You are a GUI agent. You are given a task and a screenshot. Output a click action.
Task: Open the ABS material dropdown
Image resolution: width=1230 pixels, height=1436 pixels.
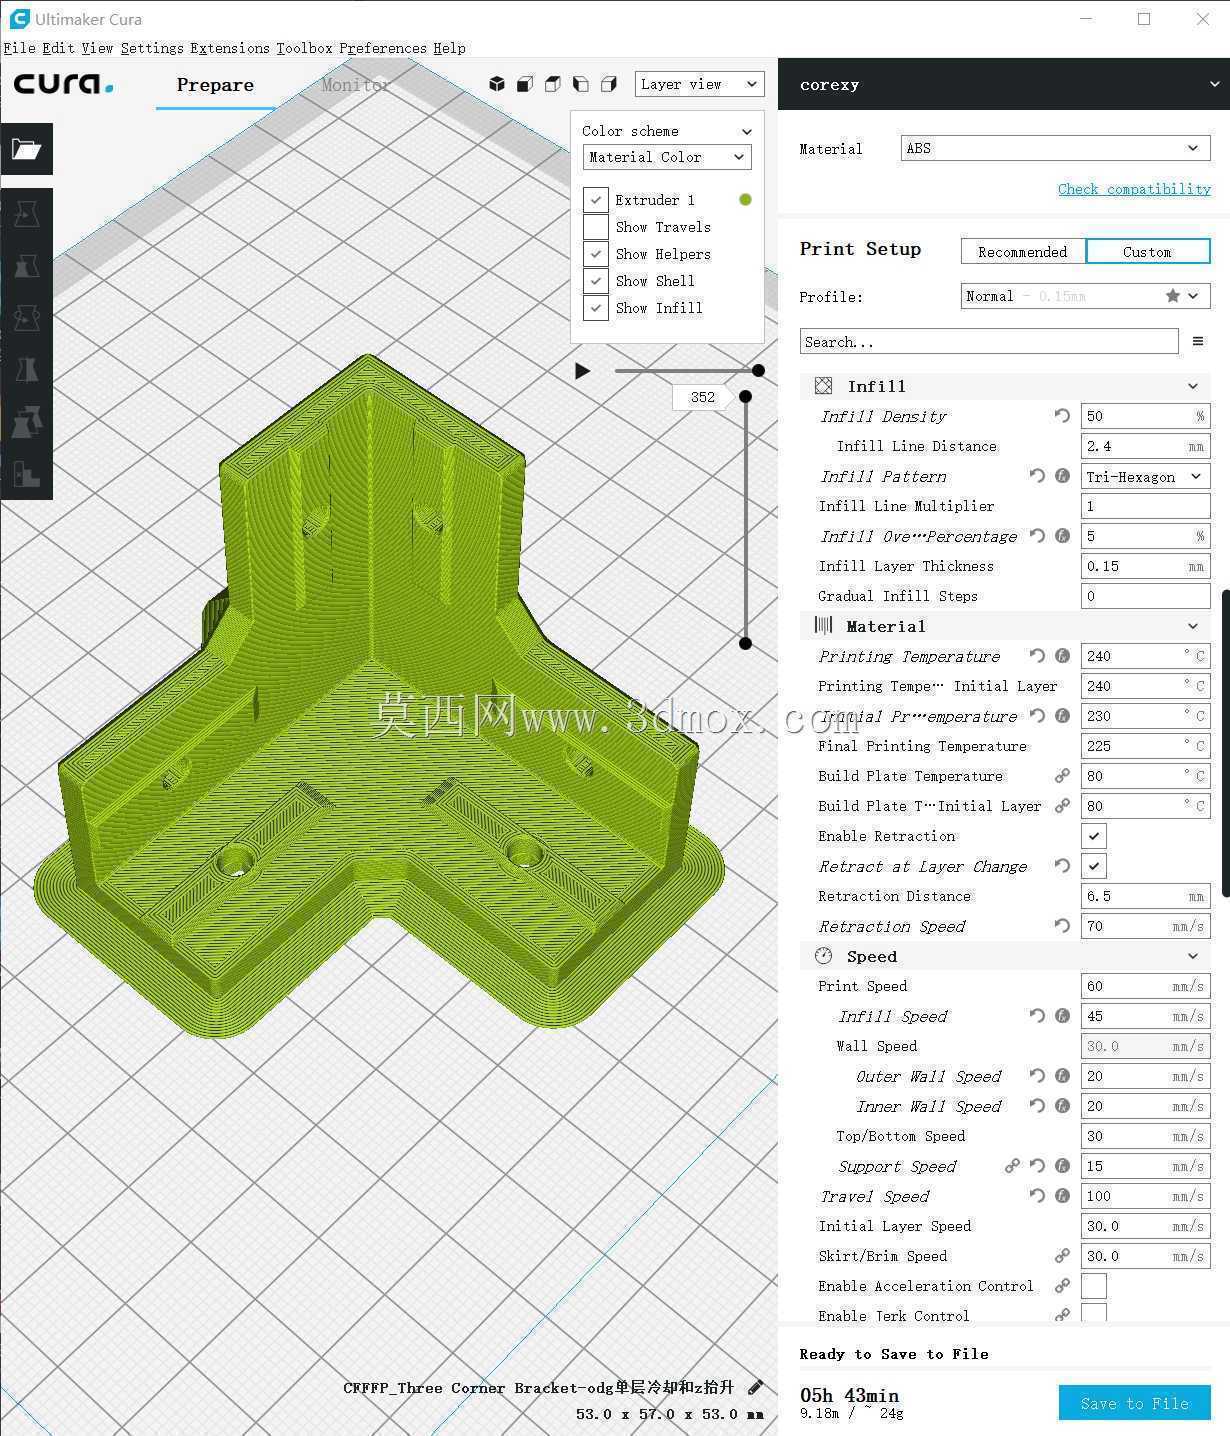pos(1055,148)
